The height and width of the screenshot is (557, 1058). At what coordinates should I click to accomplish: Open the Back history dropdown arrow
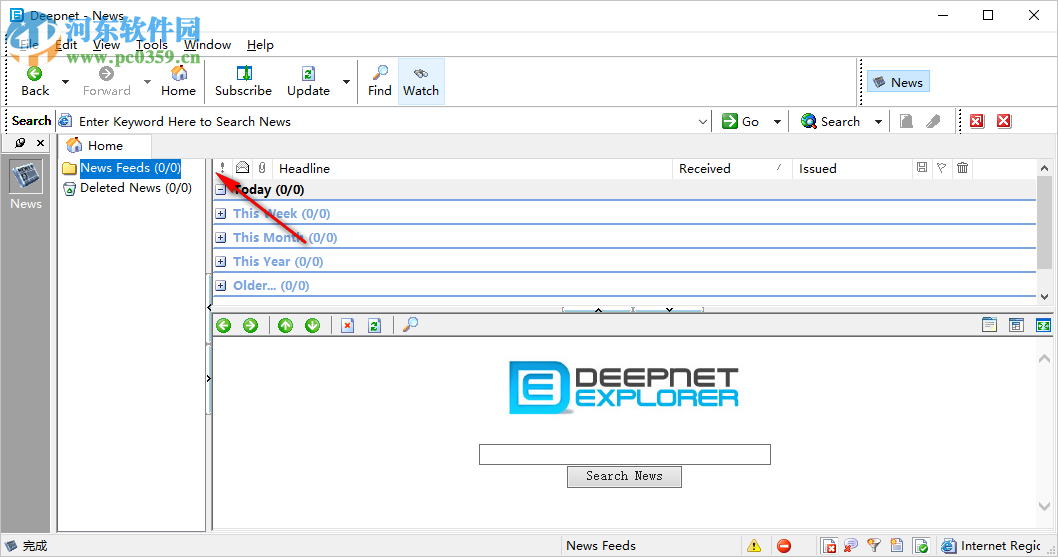(x=65, y=82)
